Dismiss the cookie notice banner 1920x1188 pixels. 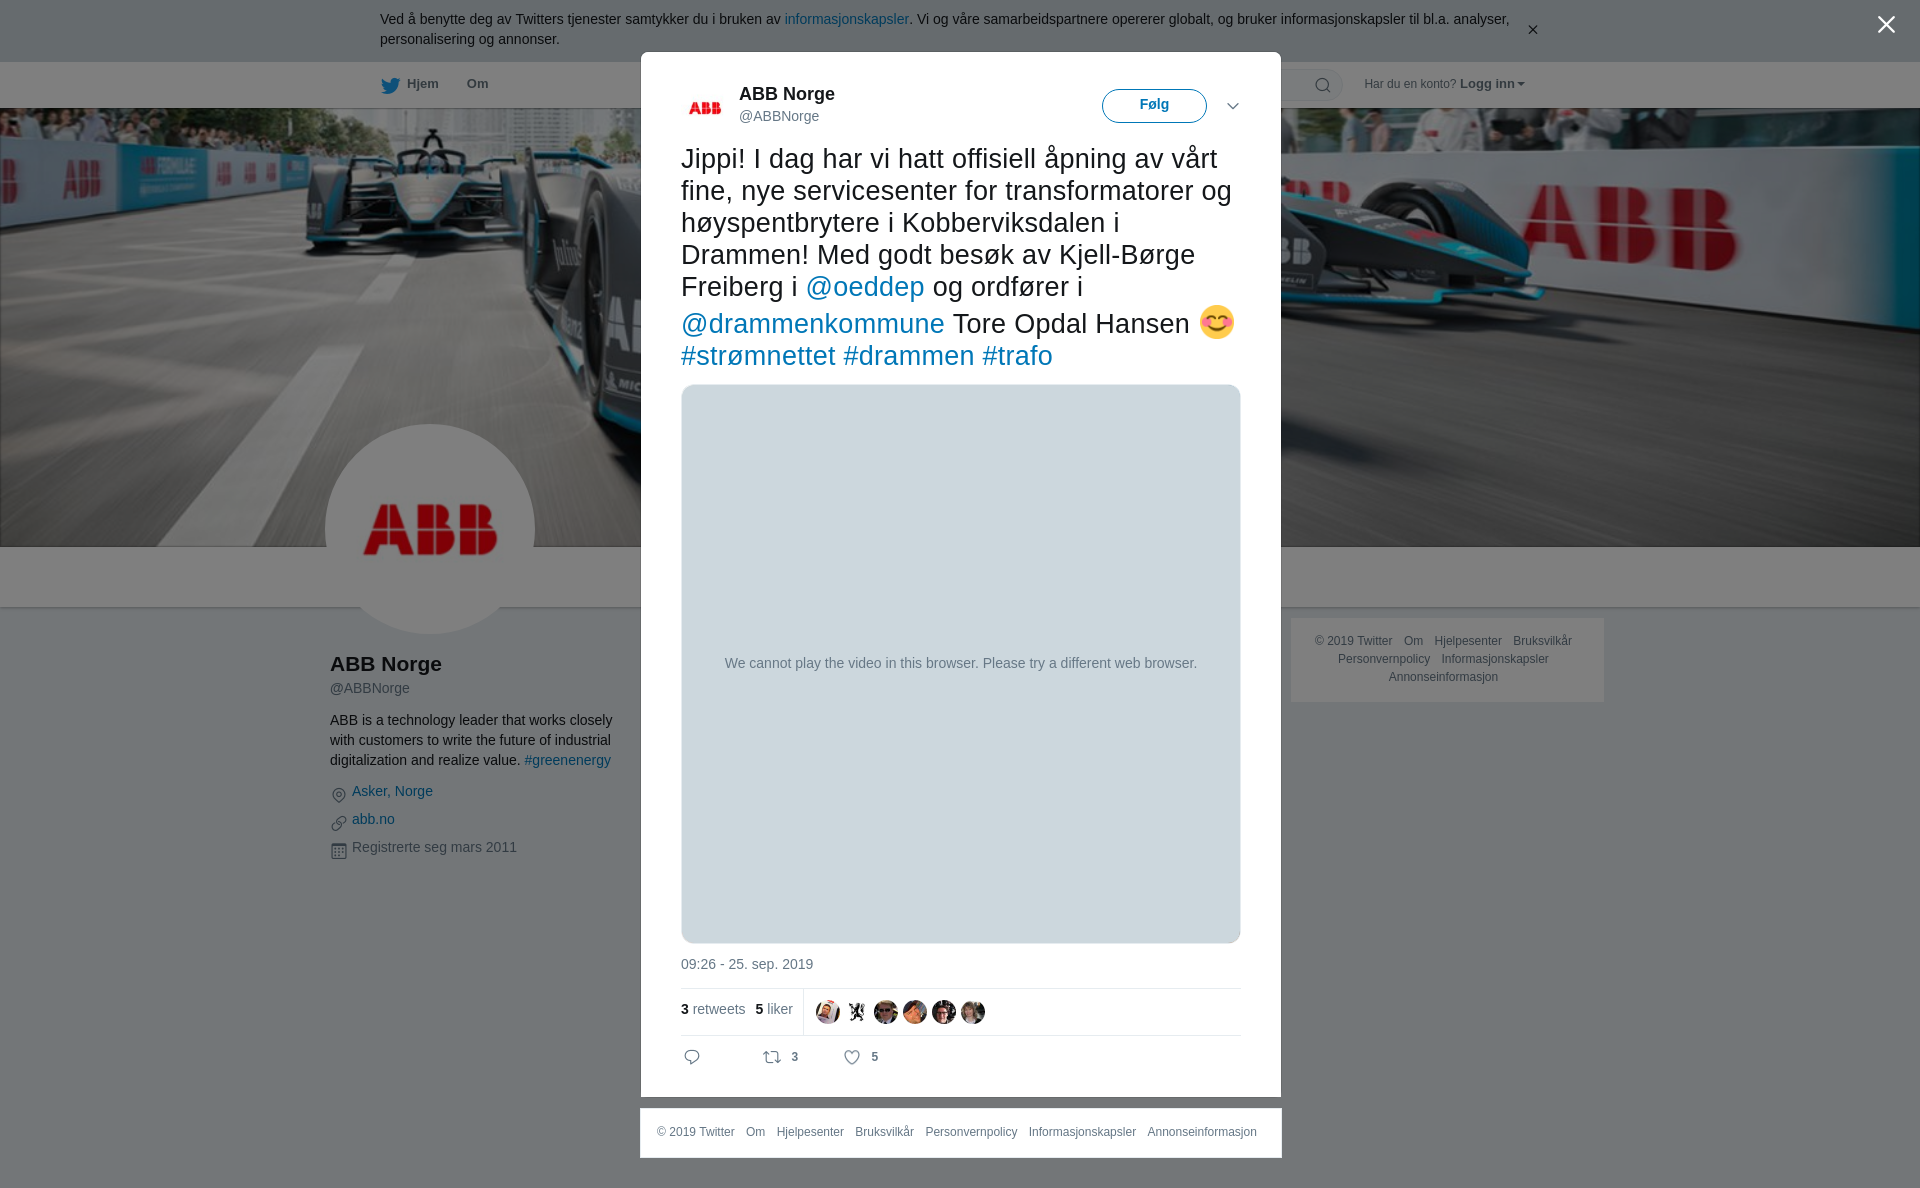1532,30
